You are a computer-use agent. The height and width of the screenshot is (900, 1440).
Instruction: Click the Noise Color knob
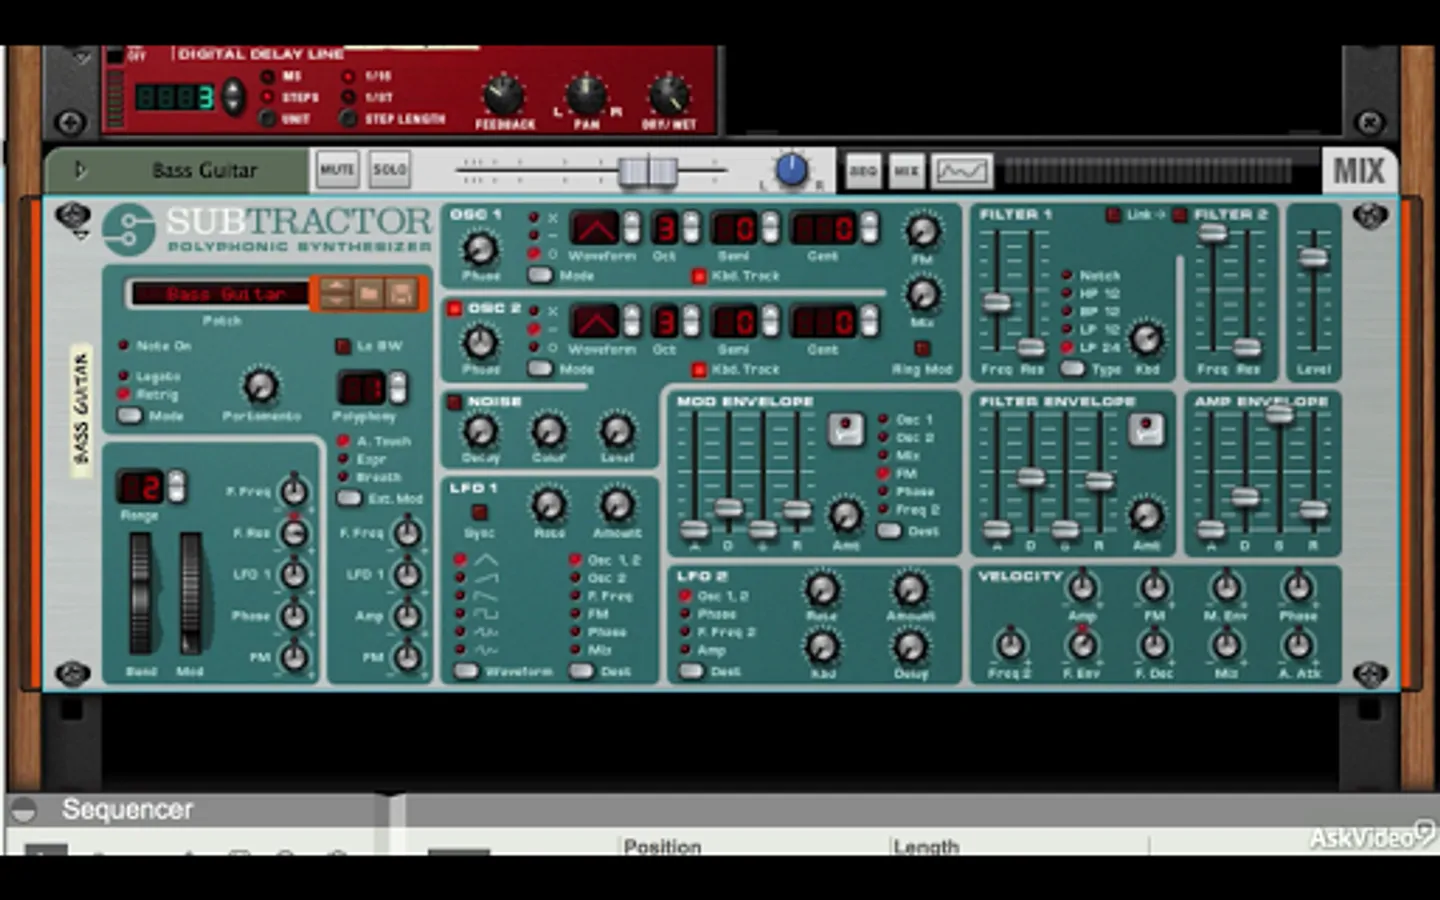tap(548, 431)
